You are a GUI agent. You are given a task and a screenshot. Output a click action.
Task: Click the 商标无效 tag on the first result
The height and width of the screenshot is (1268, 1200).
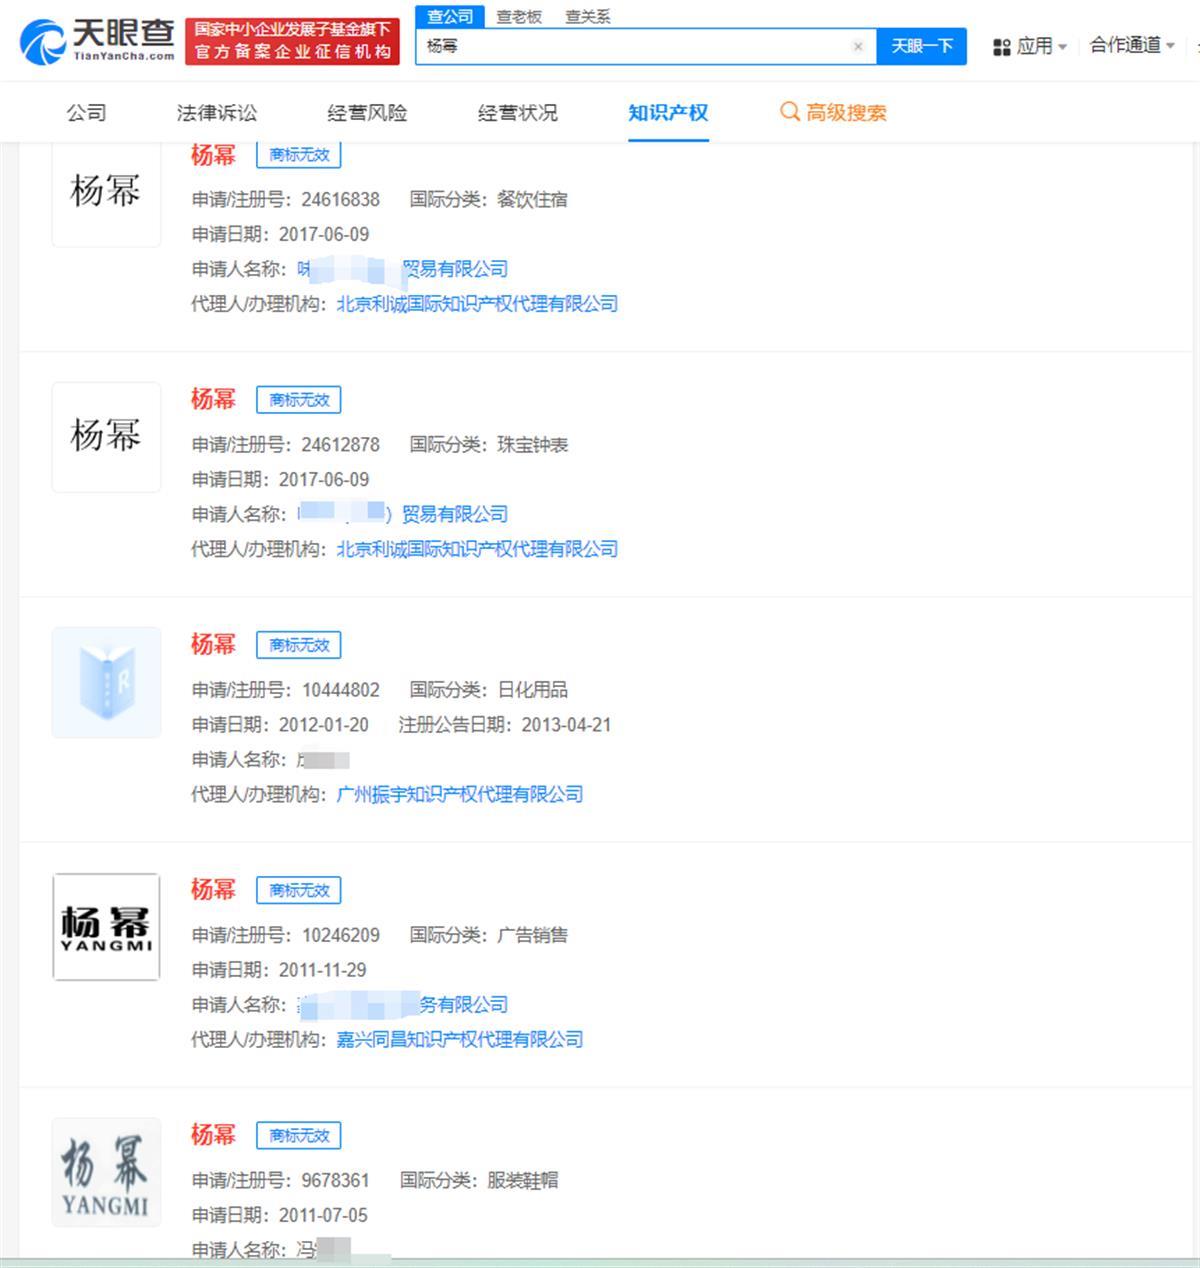[299, 155]
